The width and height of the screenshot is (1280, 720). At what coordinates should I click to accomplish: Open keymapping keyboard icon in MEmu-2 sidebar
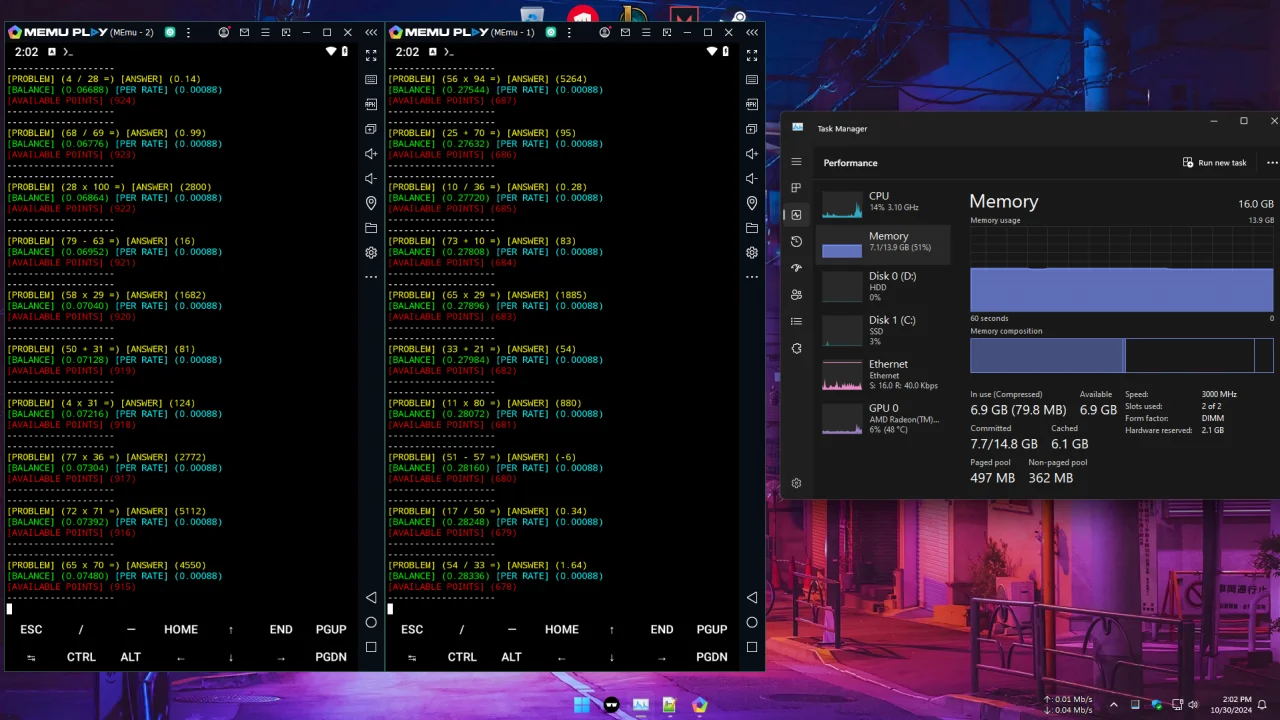pos(371,80)
